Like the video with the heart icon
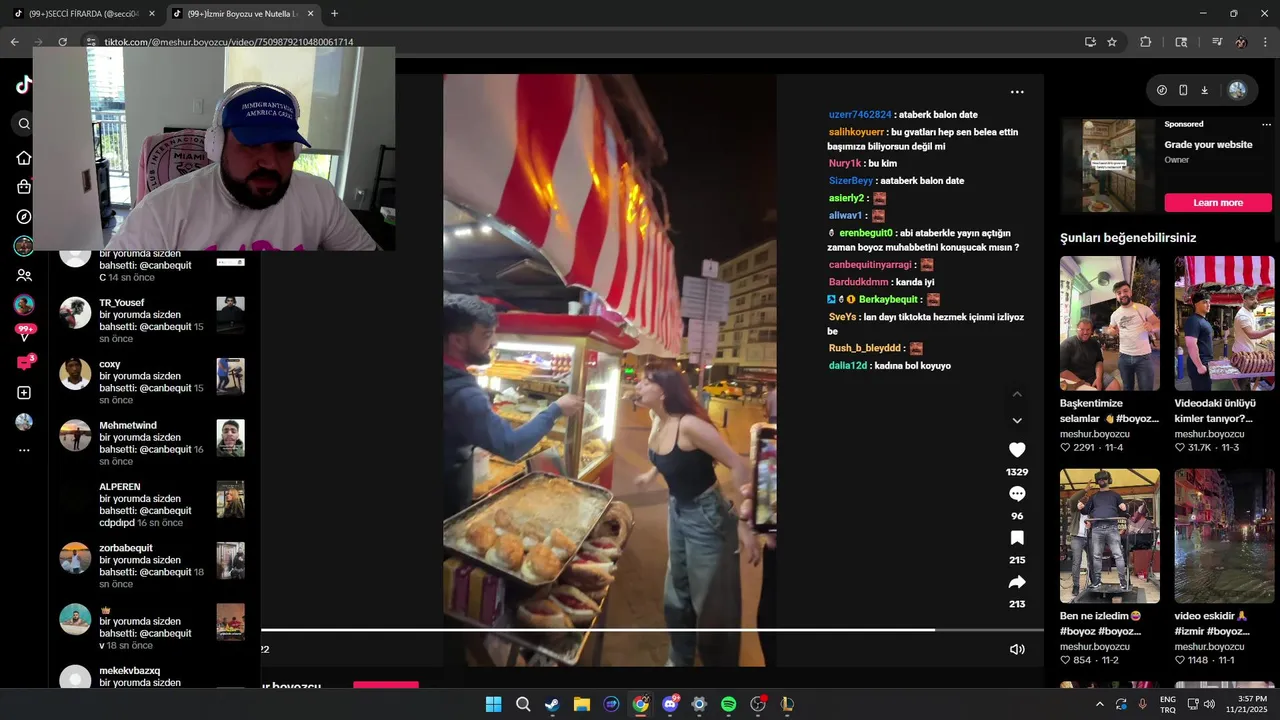This screenshot has height=720, width=1280. click(x=1017, y=450)
